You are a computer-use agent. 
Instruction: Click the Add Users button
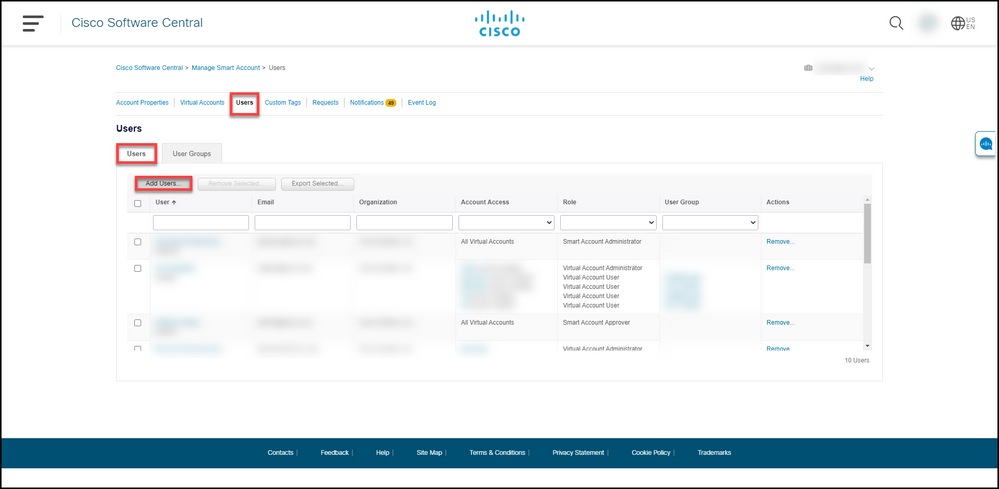164,183
